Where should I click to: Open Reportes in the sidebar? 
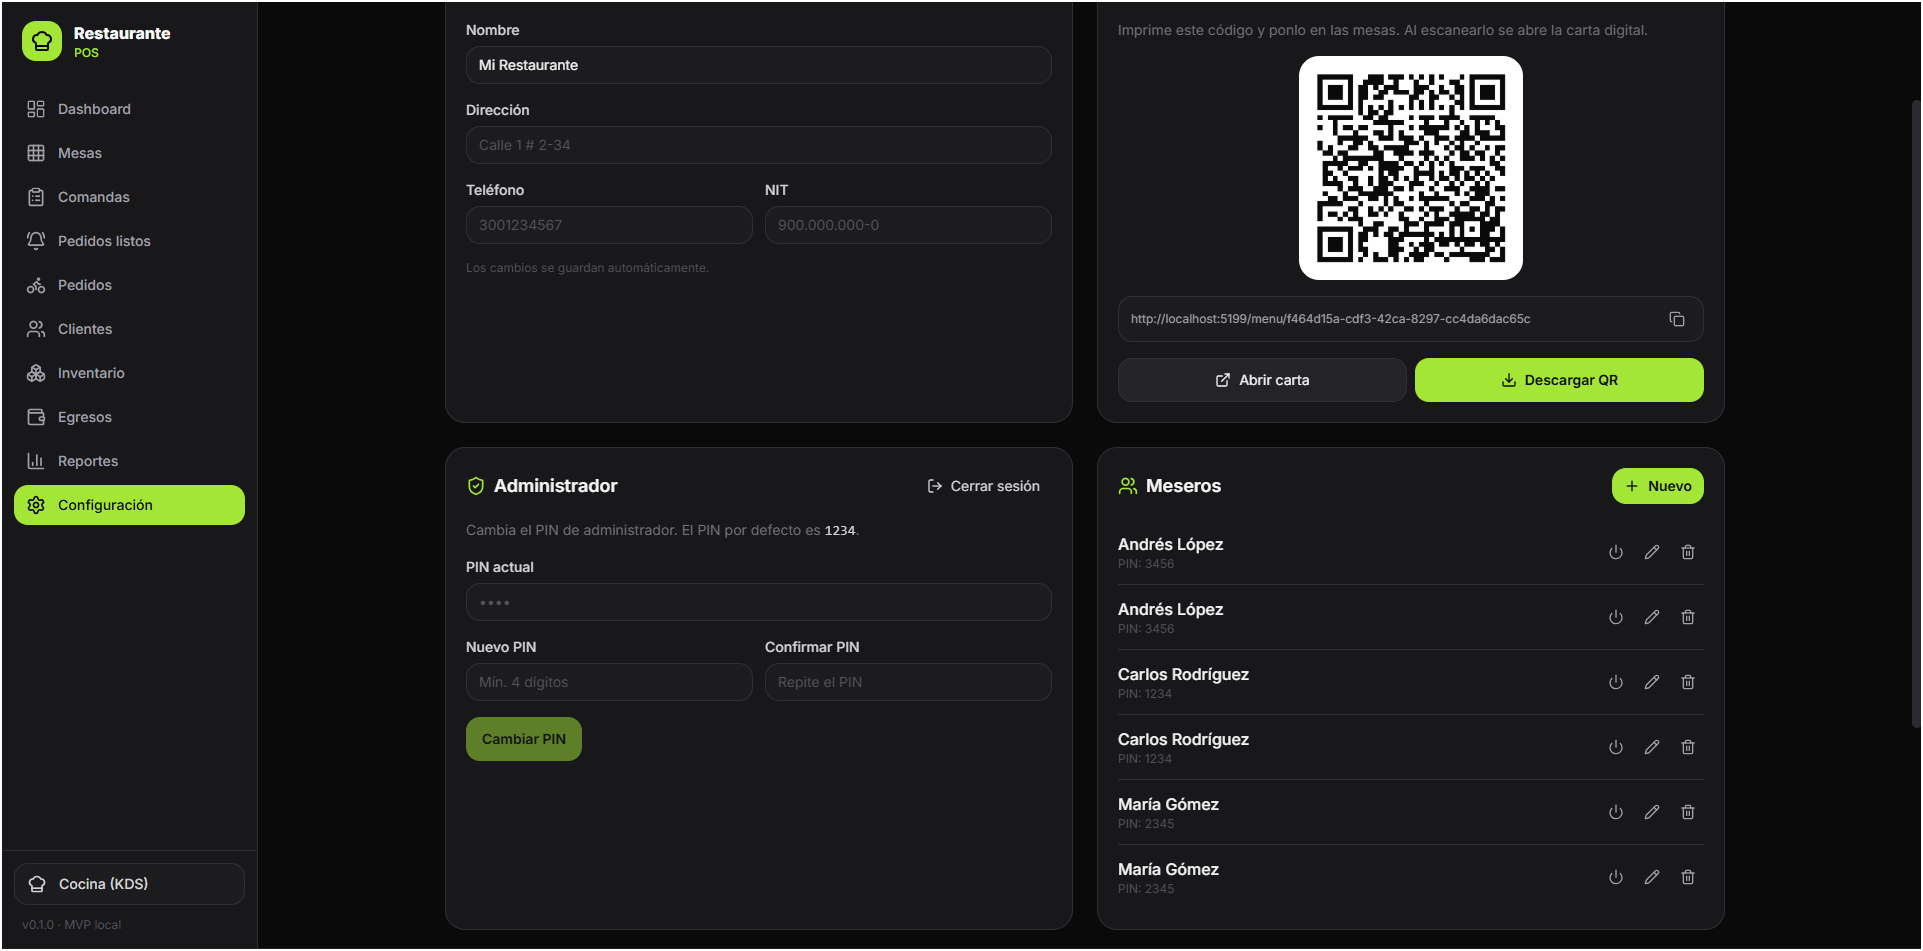coord(129,461)
